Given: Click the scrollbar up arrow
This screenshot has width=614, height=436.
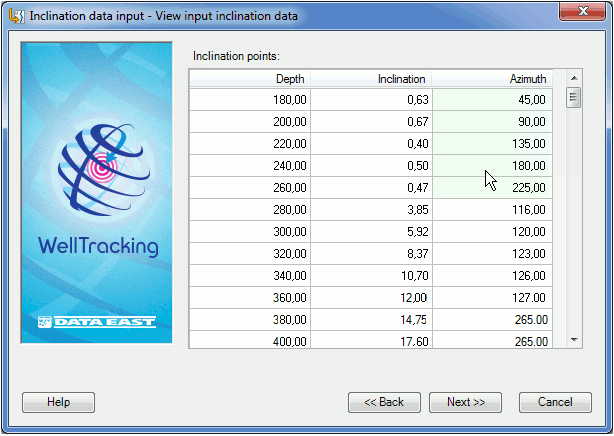Looking at the screenshot, I should pyautogui.click(x=574, y=78).
